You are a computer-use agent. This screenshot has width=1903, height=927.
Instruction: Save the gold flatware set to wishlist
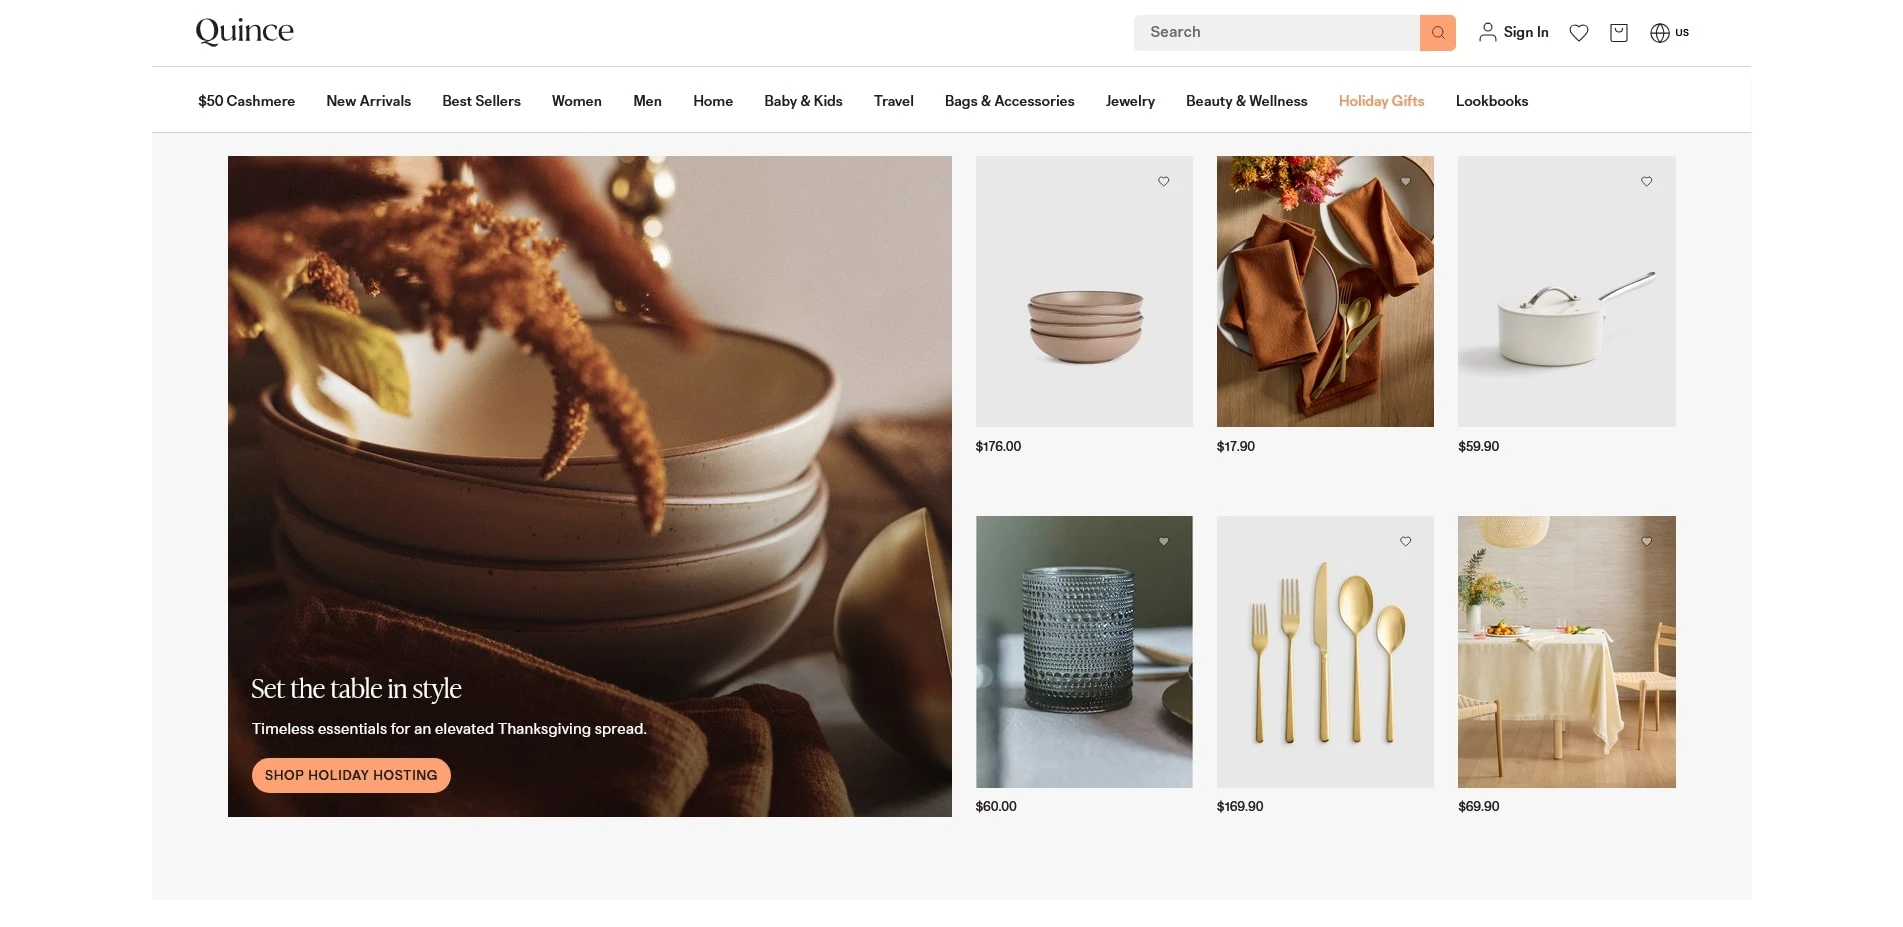[x=1405, y=542]
